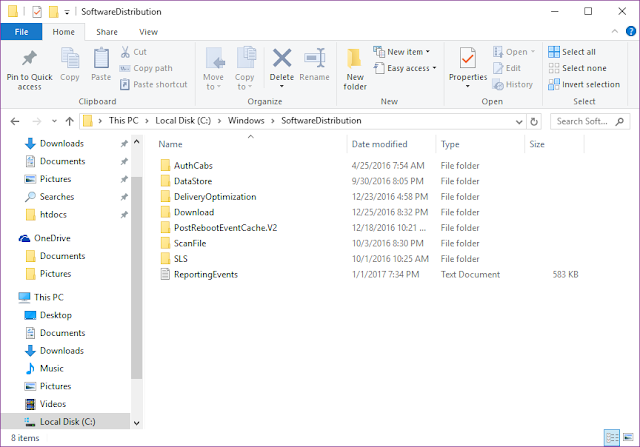Switch to Details view icon
This screenshot has height=447, width=640.
(x=611, y=438)
